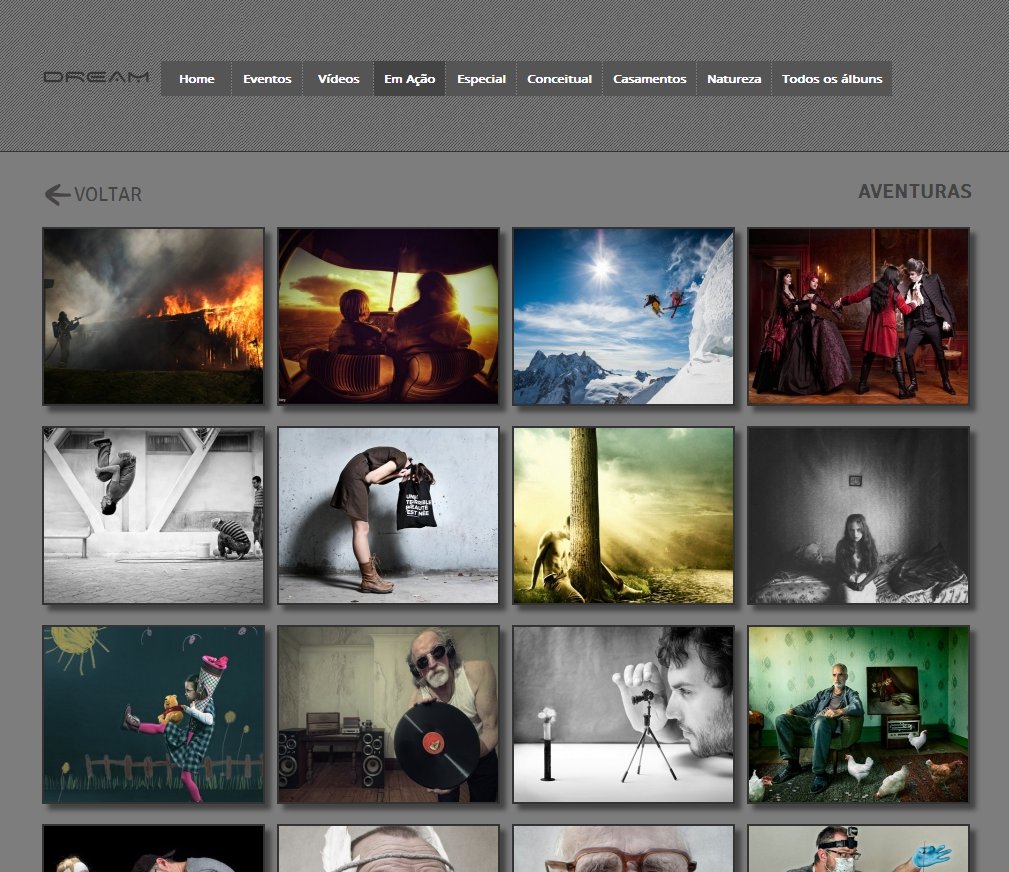
Task: Open the man peering at tiny camera tripod photo
Action: pos(623,714)
